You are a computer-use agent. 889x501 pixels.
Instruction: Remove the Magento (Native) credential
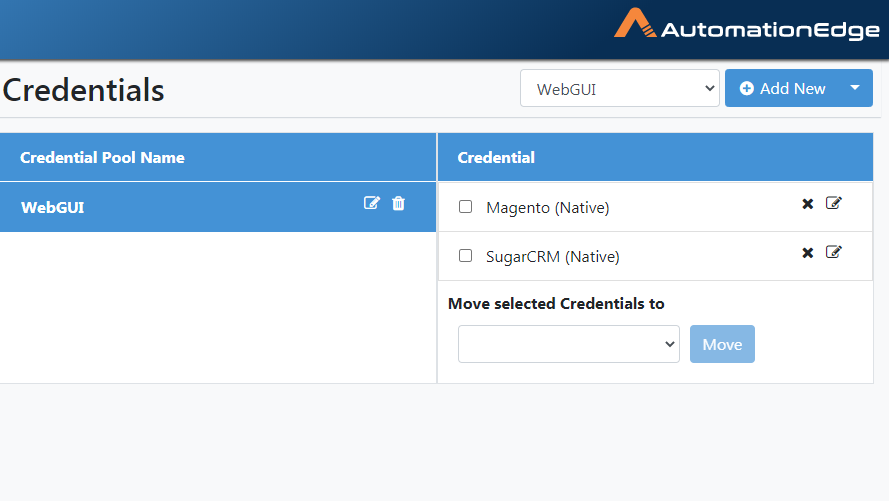[808, 203]
